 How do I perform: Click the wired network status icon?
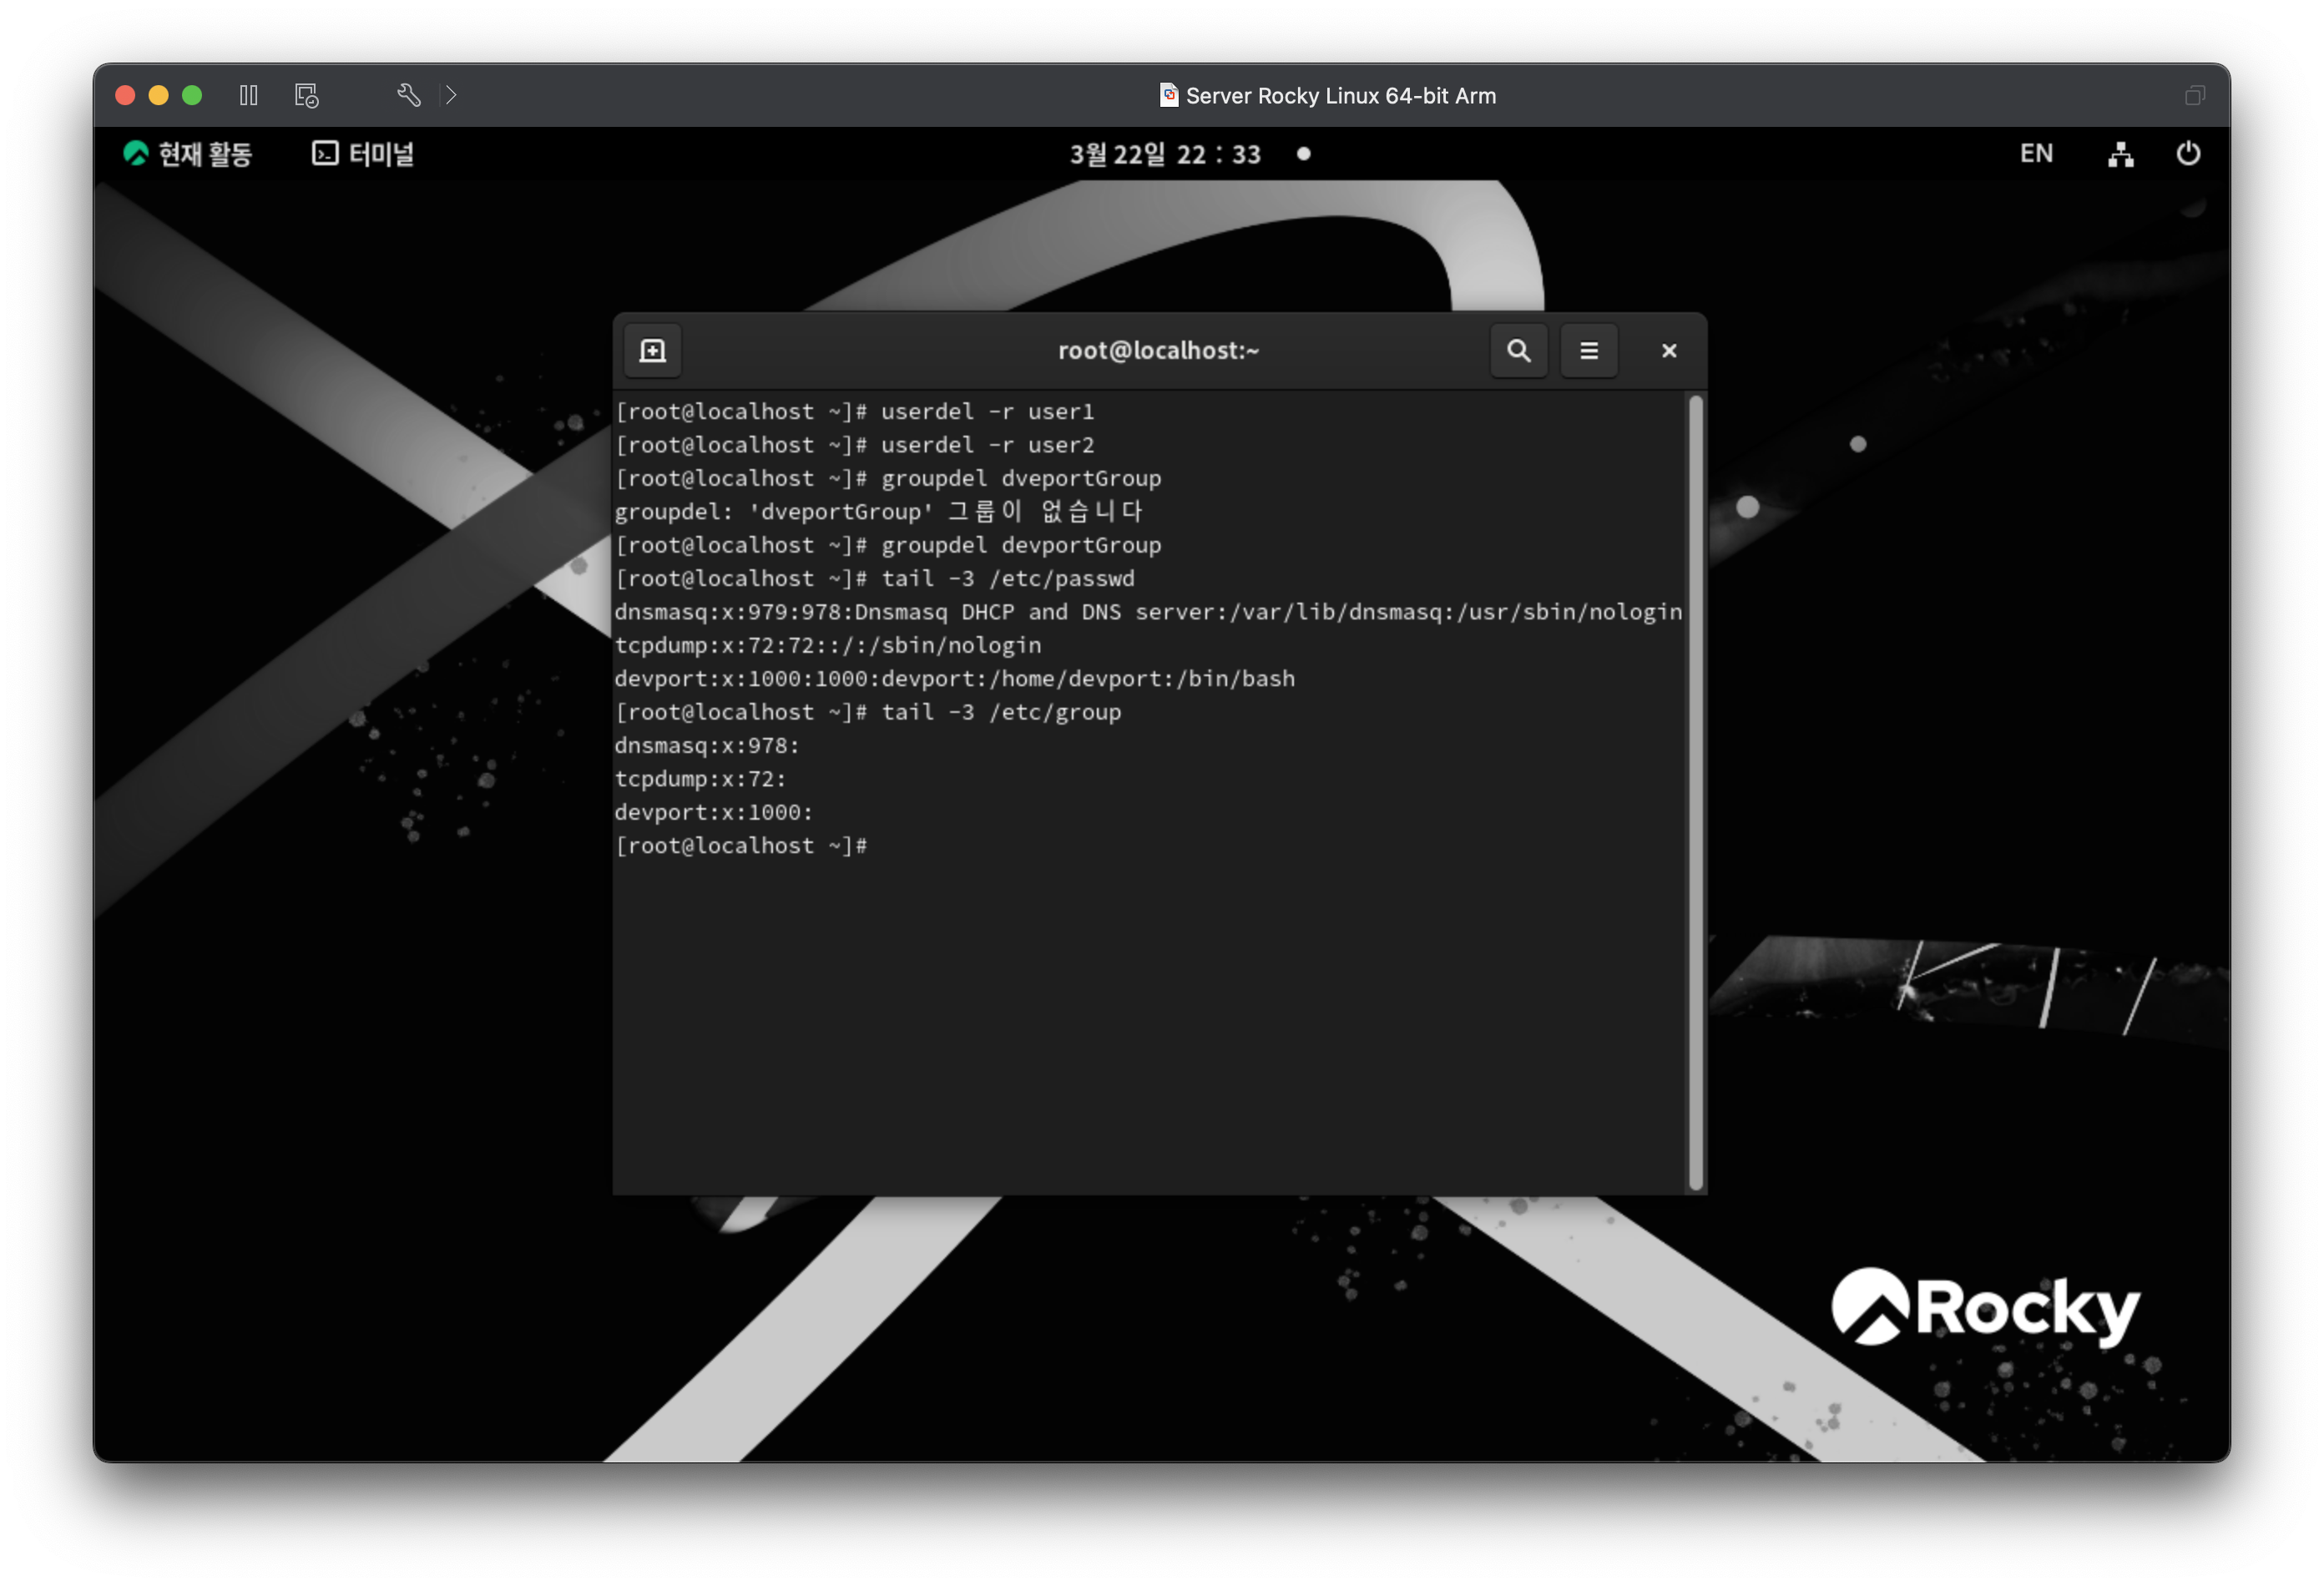tap(2120, 154)
